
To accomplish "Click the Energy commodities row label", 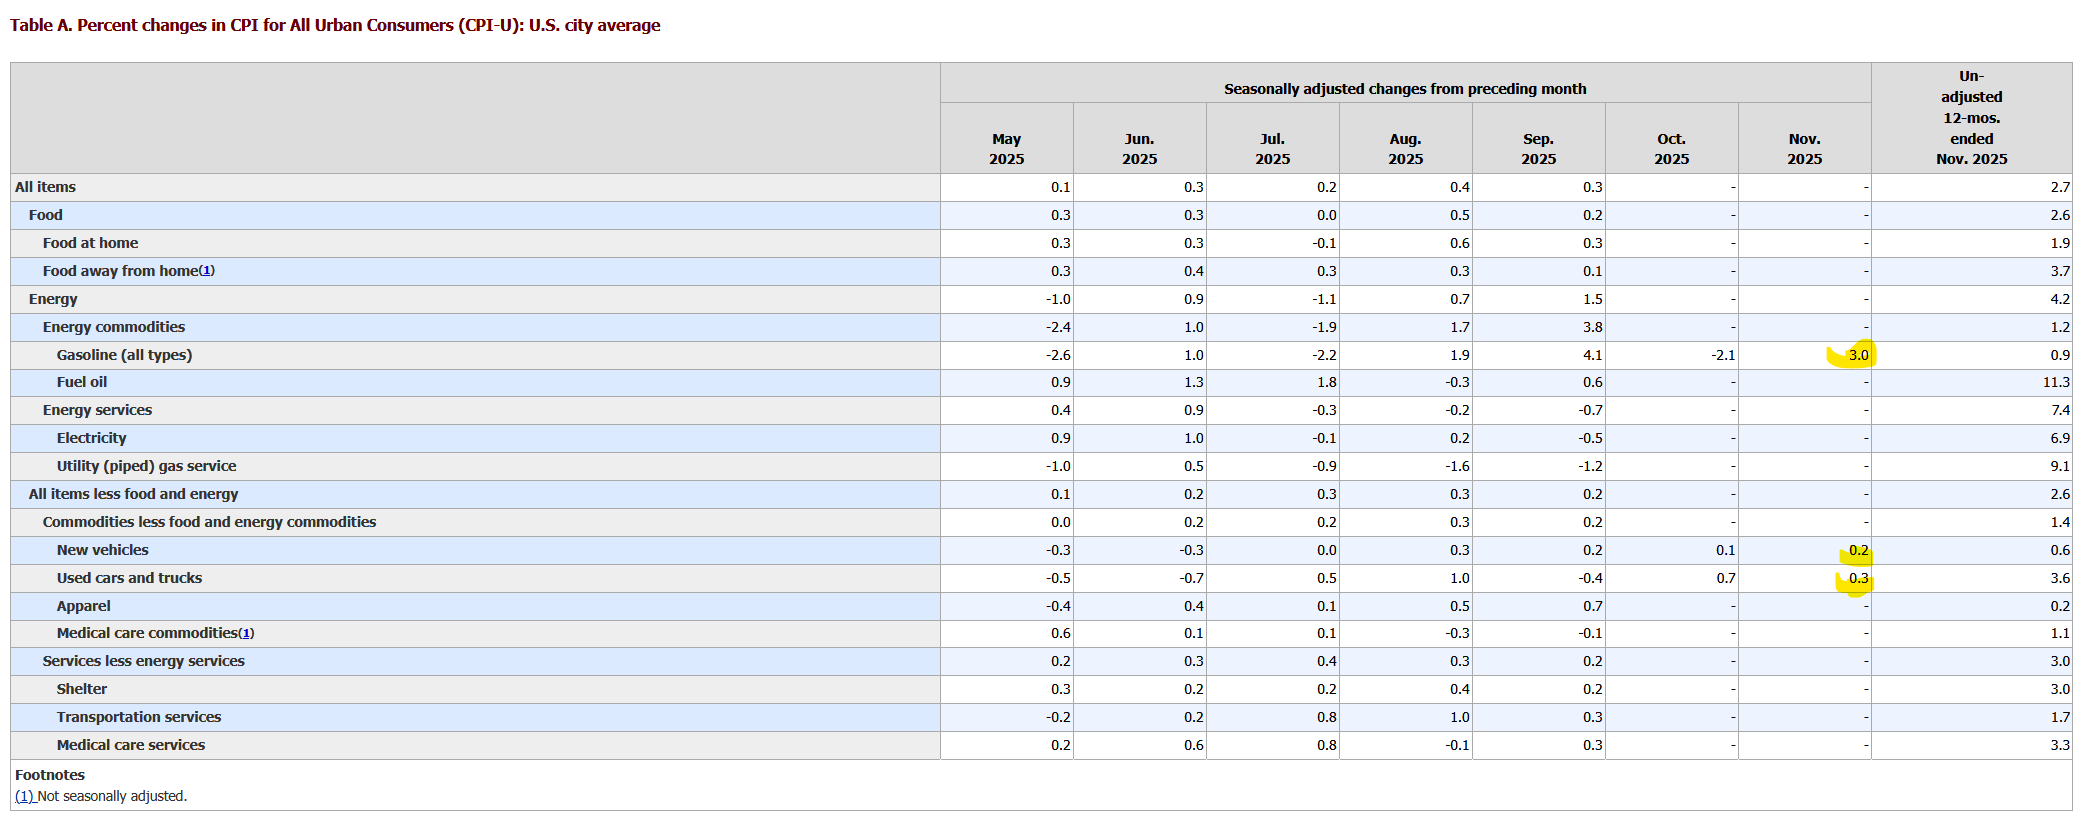I will pyautogui.click(x=114, y=327).
